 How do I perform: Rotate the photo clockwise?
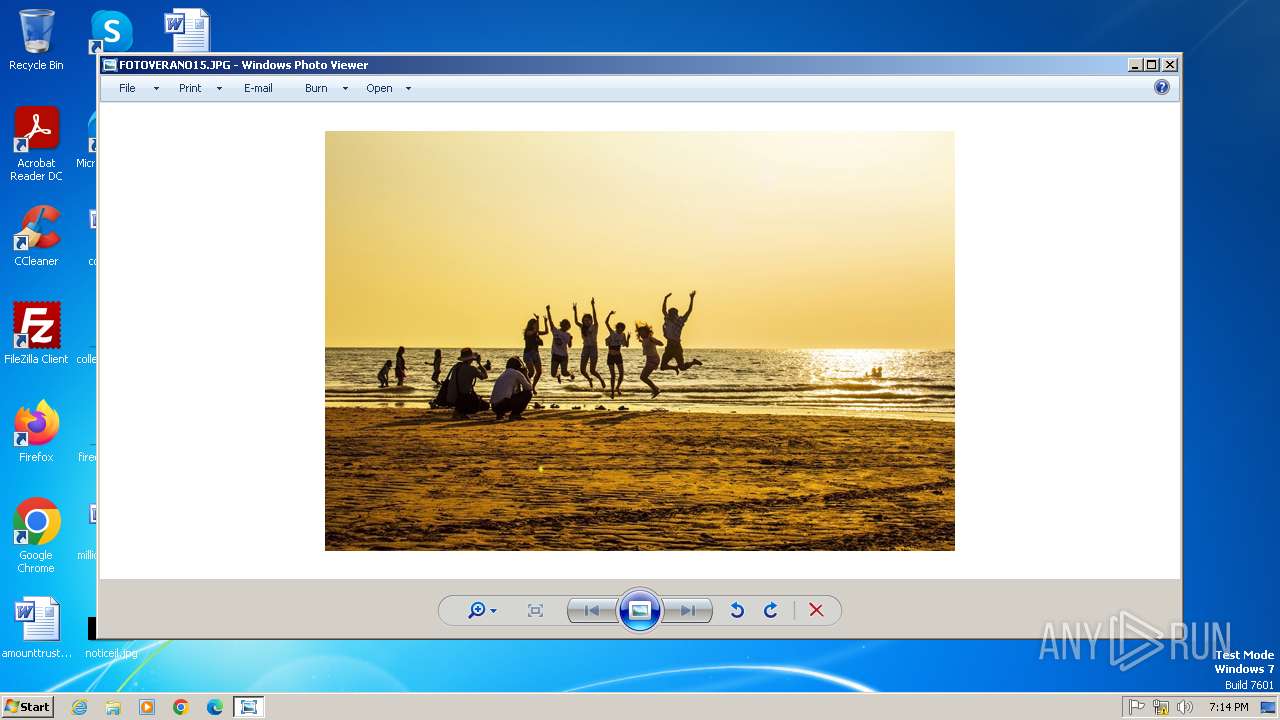click(771, 610)
